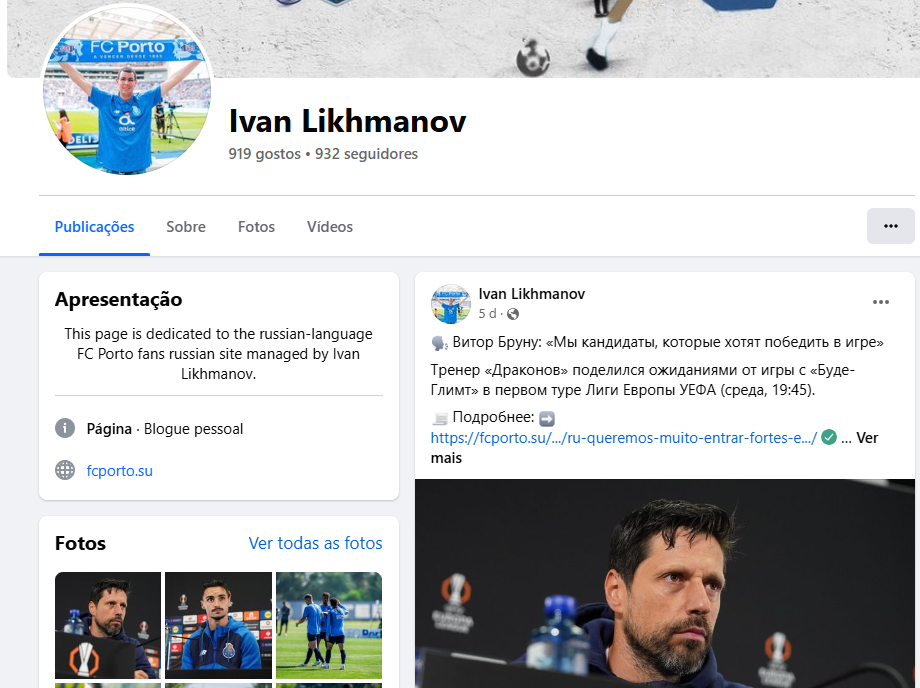Follow the fcporto.su article link in post
Screen dimensions: 920x688
624,438
